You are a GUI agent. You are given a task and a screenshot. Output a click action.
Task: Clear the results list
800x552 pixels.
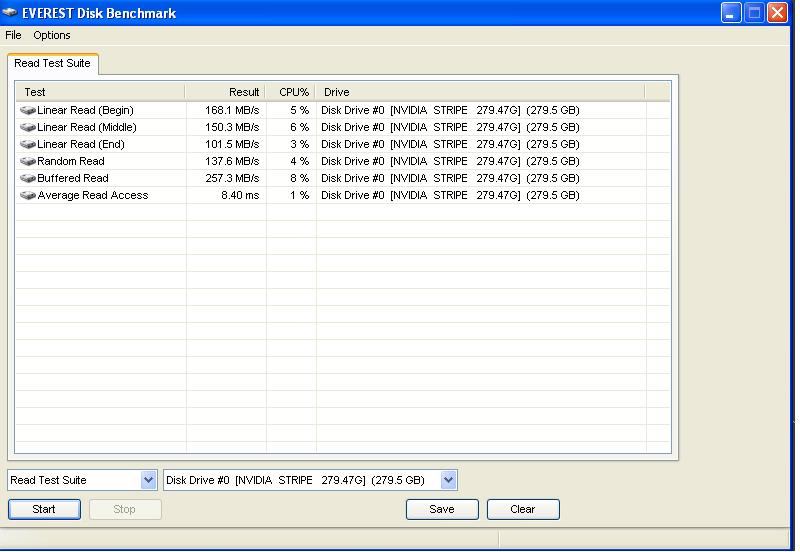pos(523,509)
